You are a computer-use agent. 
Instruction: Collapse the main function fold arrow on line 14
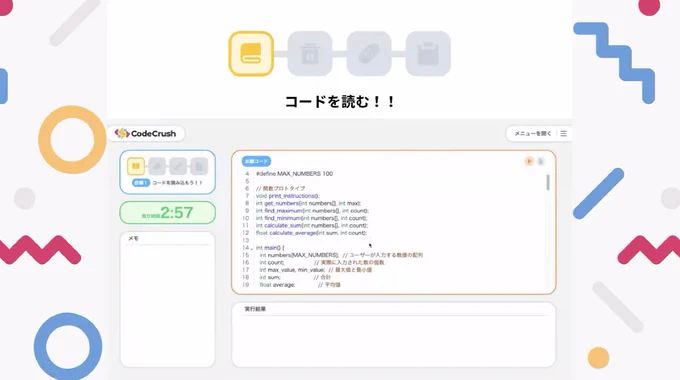click(252, 249)
